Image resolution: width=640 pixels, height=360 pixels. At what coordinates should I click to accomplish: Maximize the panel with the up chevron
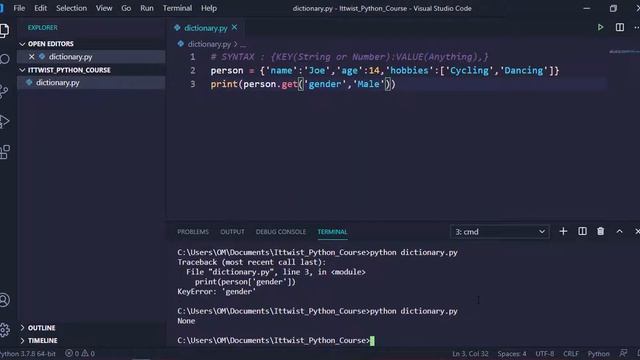(619, 231)
